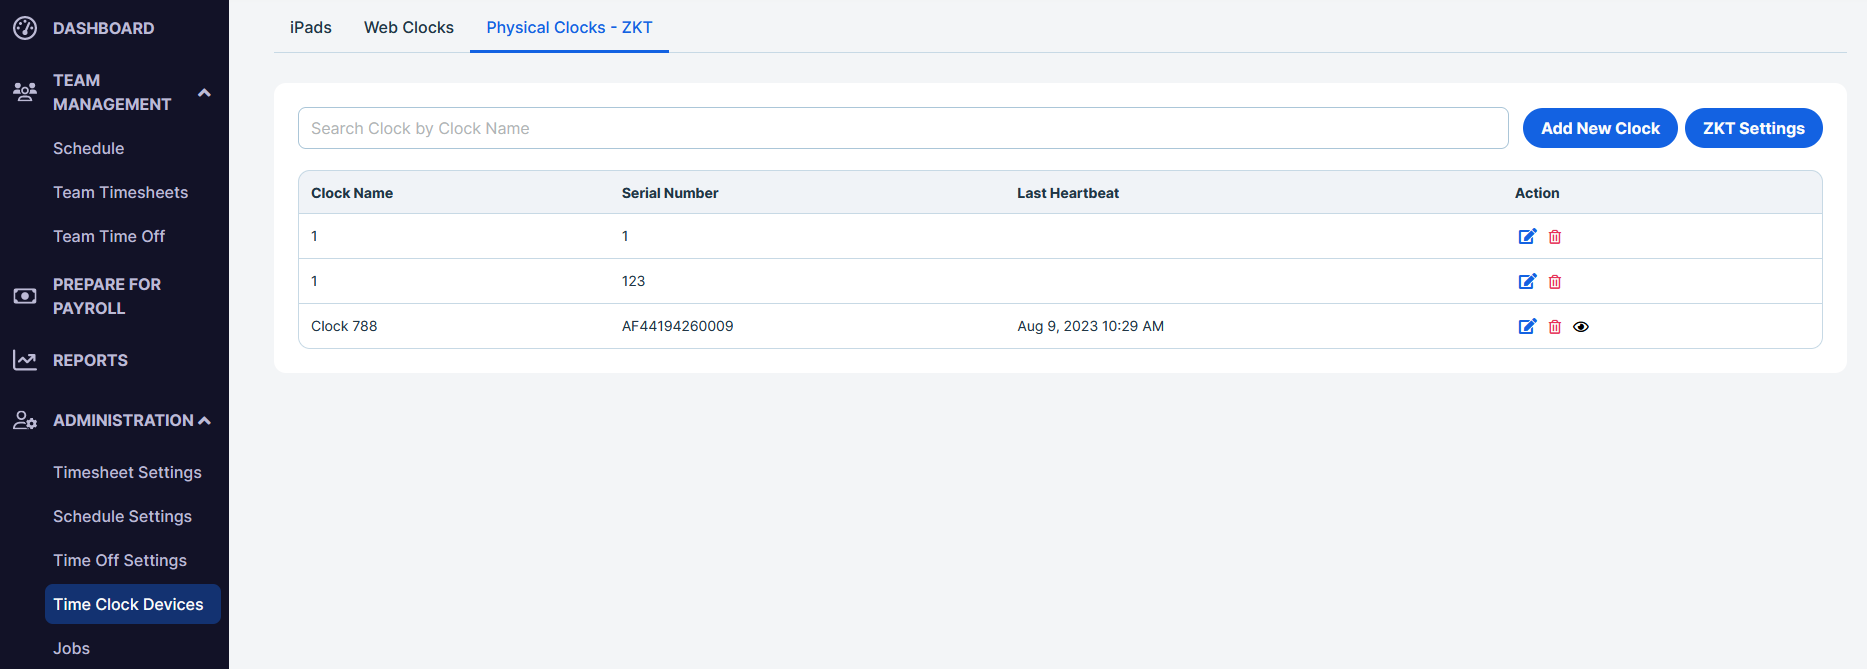This screenshot has height=669, width=1867.
Task: Select the Physical Clocks - ZKT tab
Action: click(569, 27)
